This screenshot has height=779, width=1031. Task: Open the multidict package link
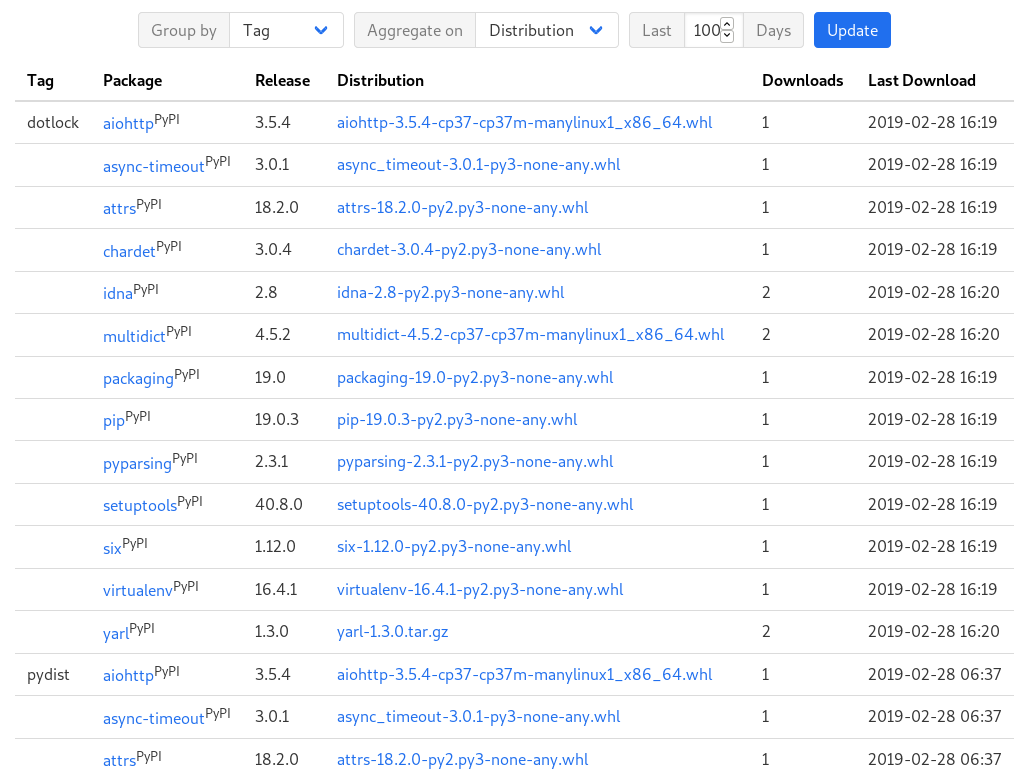click(134, 336)
